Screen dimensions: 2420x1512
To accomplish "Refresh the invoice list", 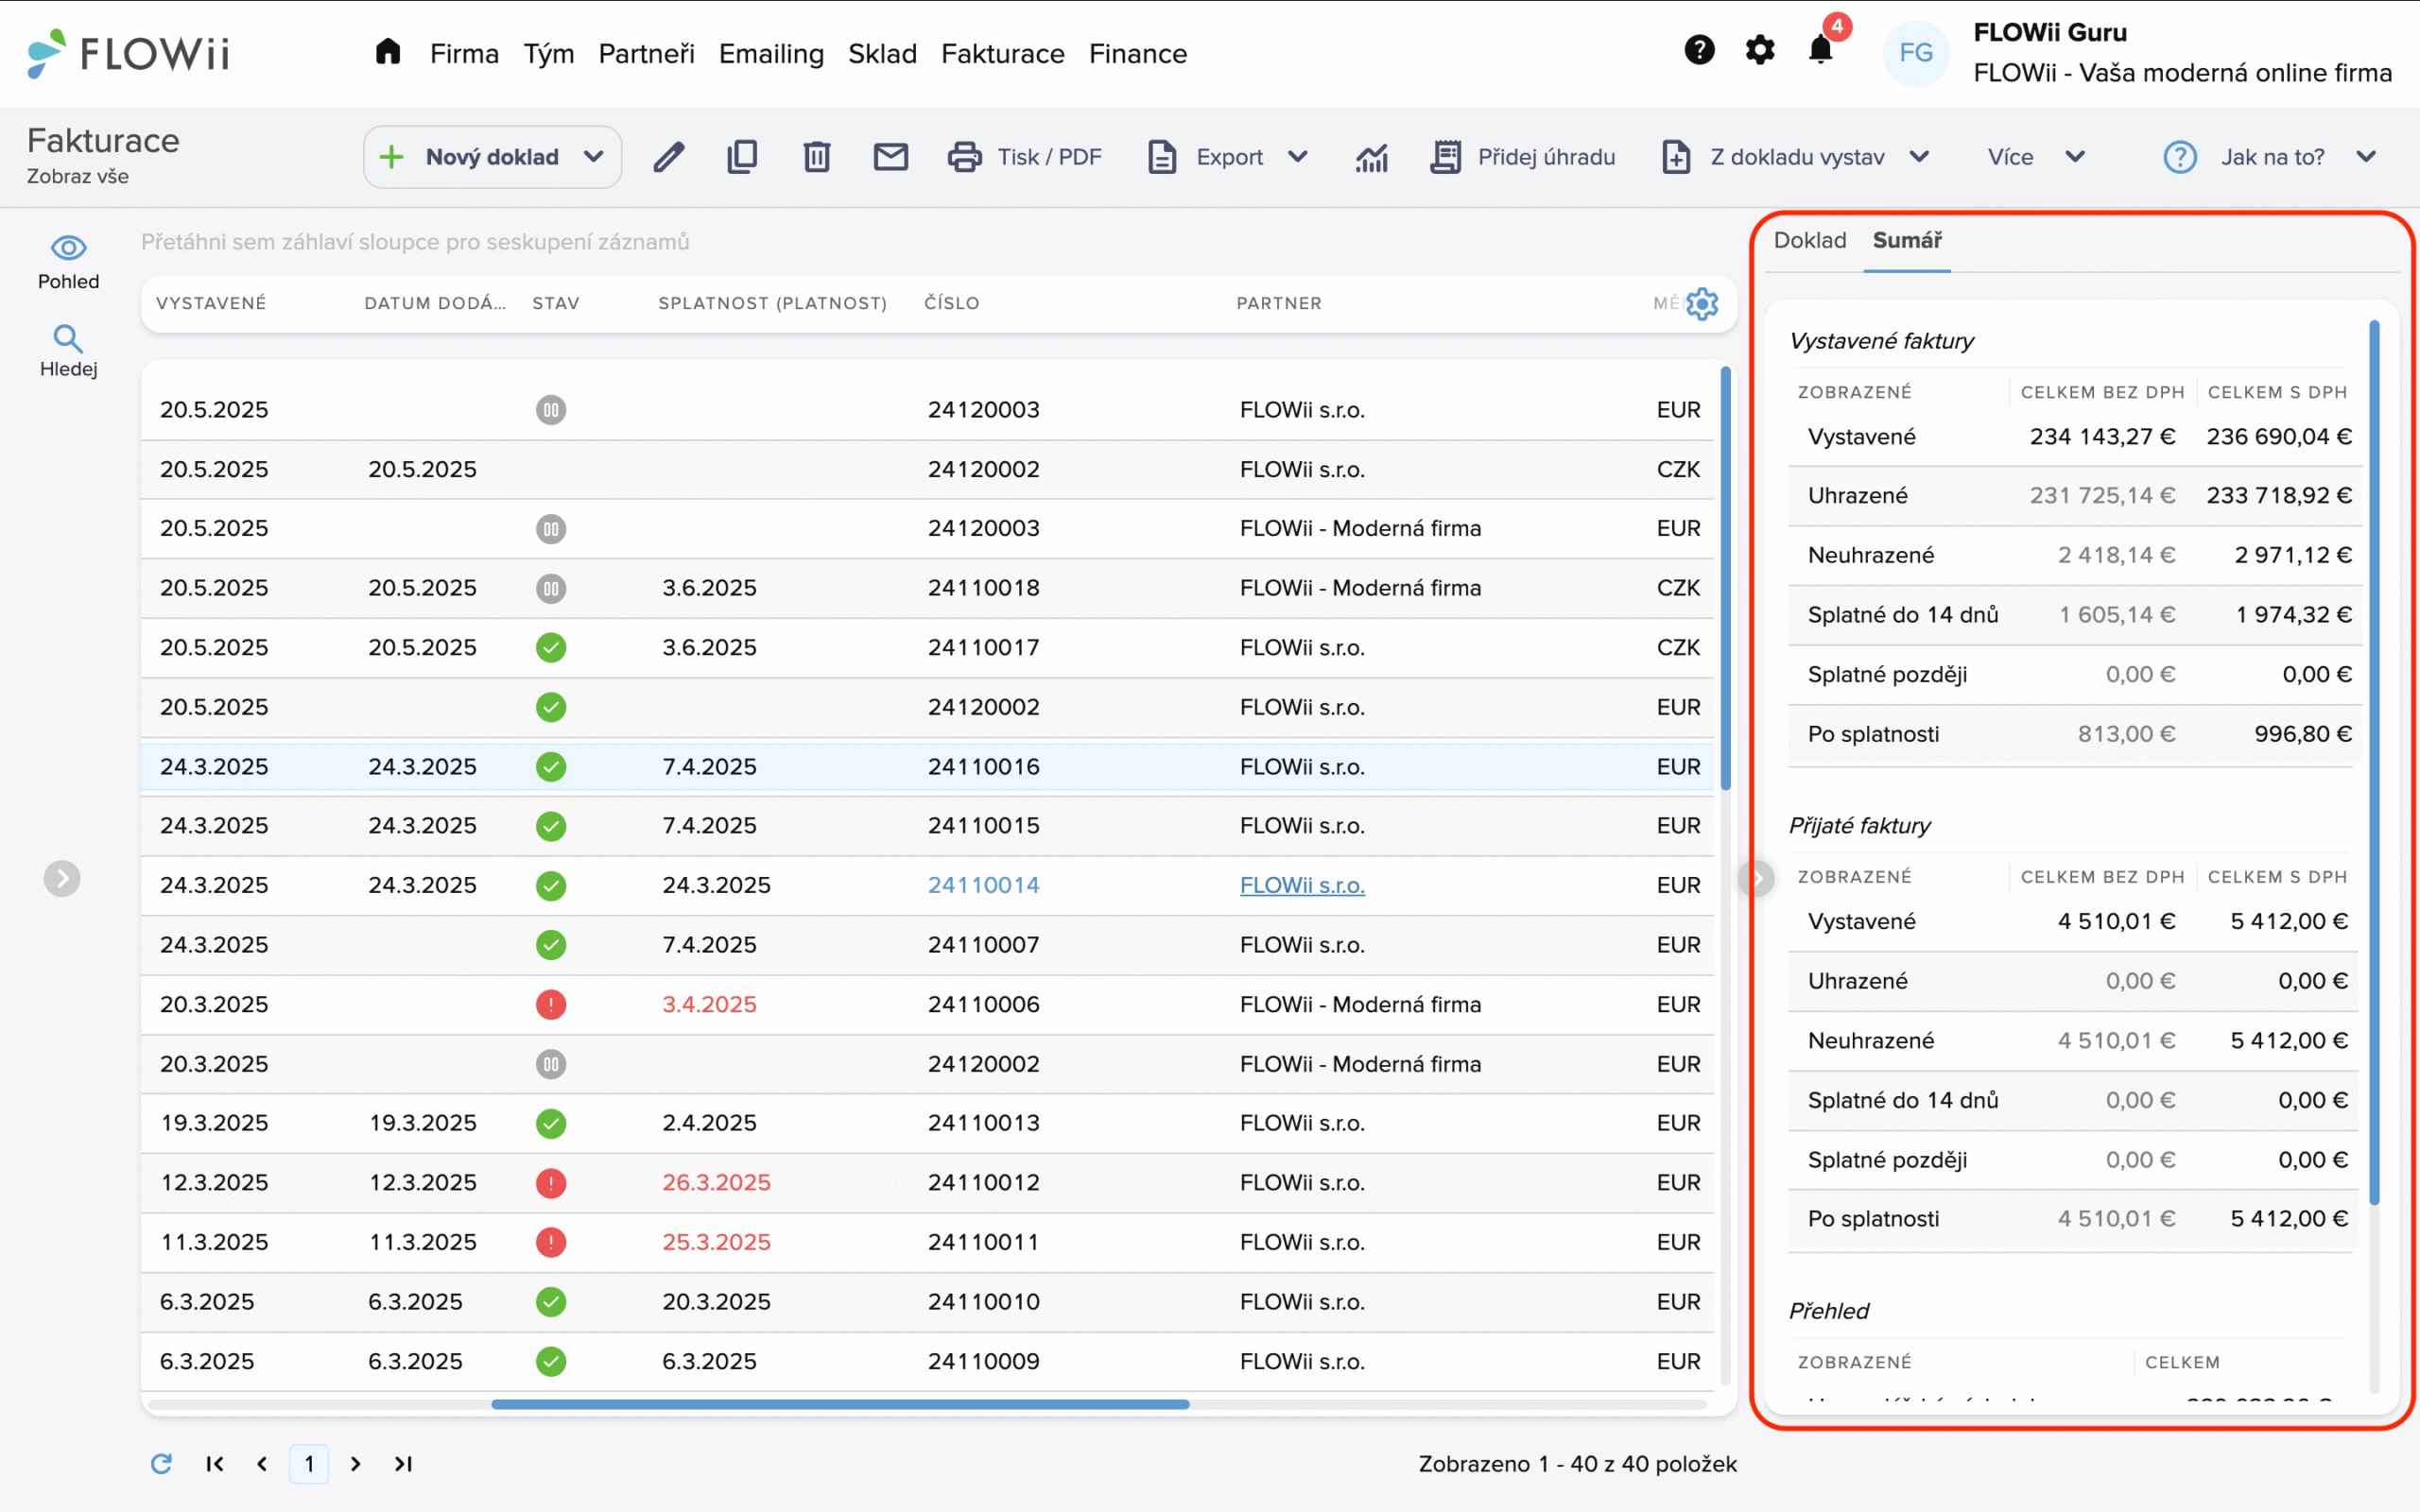I will (x=161, y=1464).
